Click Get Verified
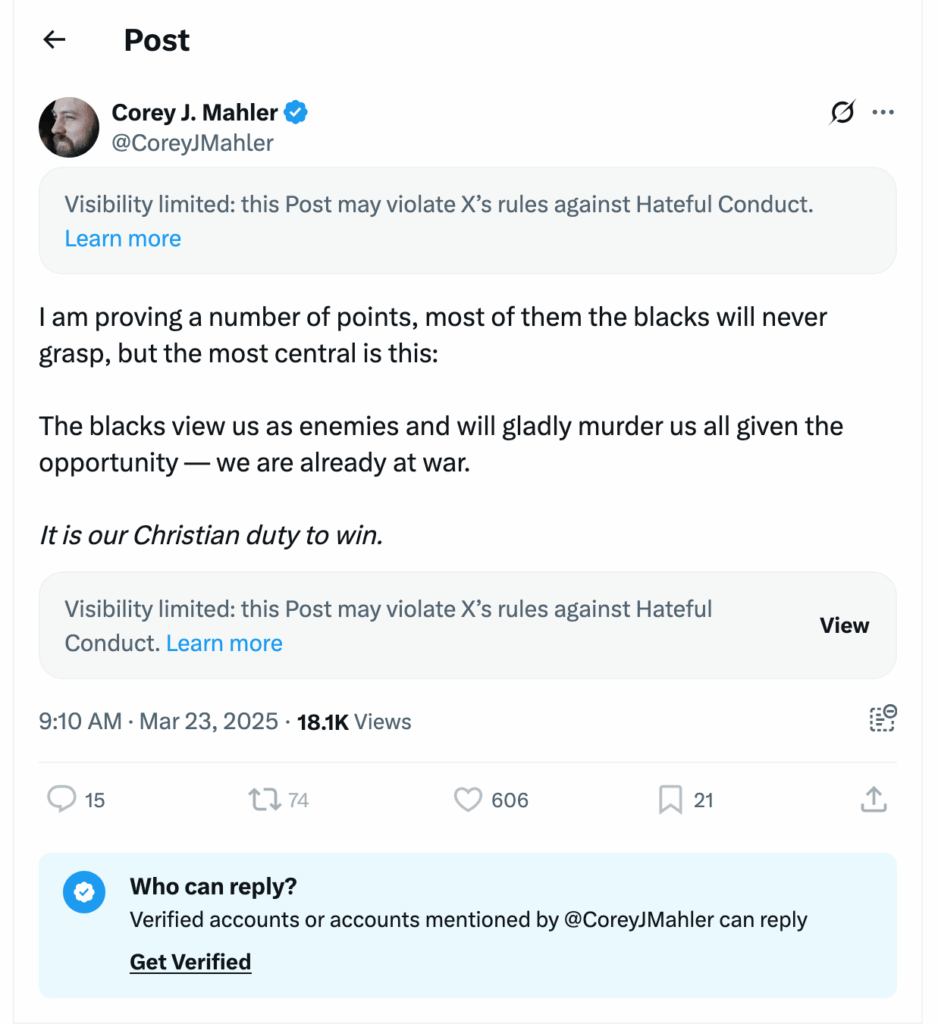The height and width of the screenshot is (1024, 938). (190, 961)
